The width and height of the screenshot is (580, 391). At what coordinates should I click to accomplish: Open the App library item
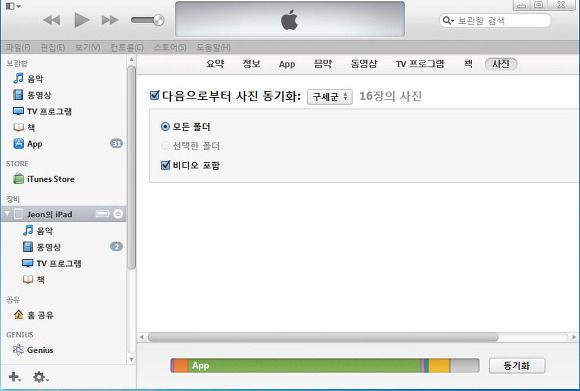pyautogui.click(x=28, y=144)
